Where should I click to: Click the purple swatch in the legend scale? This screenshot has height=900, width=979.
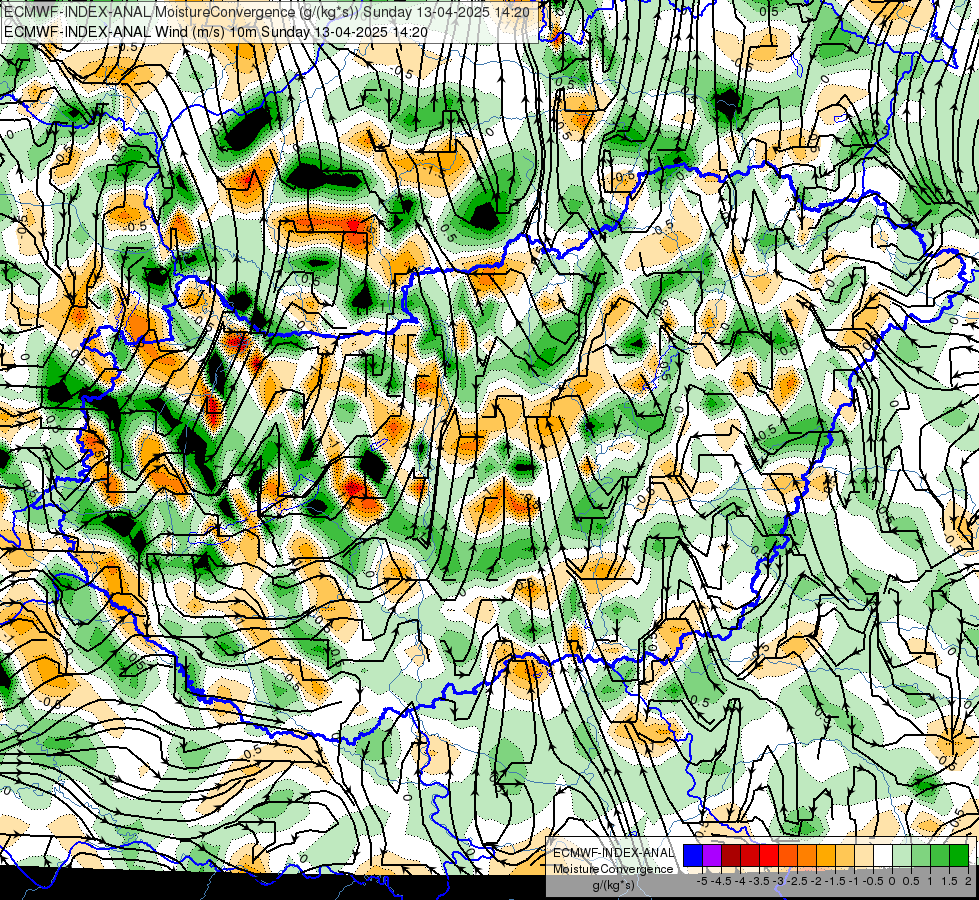712,855
